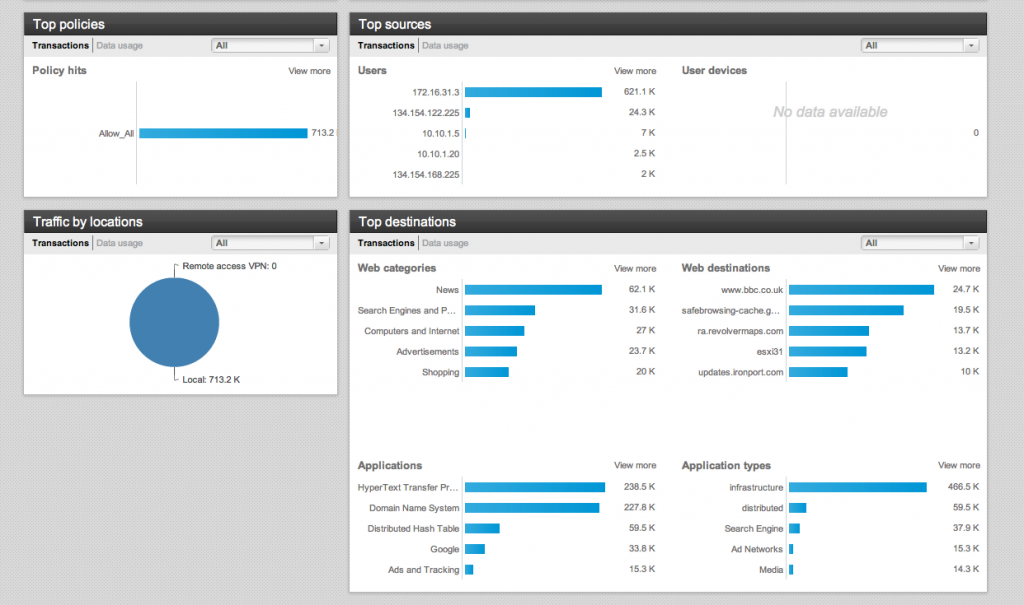Image resolution: width=1024 pixels, height=605 pixels.
Task: Expand the Top sources All dropdown
Action: (920, 45)
